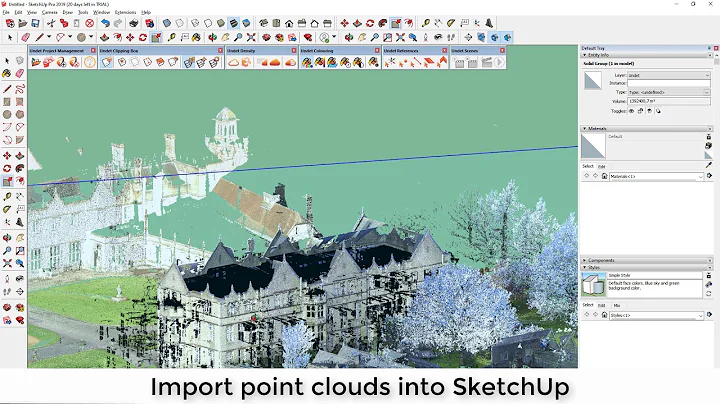
Task: Click the Materials details arrow button
Action: point(709,176)
